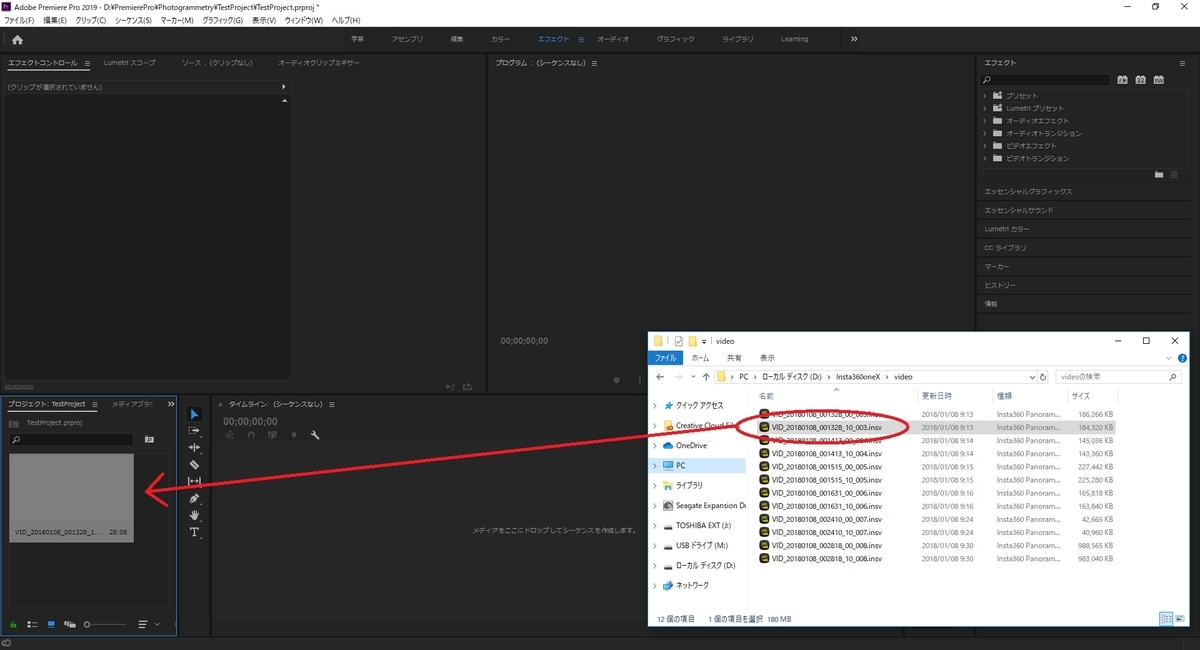Switch to カラー workspace tab
1200x650 pixels.
point(500,39)
